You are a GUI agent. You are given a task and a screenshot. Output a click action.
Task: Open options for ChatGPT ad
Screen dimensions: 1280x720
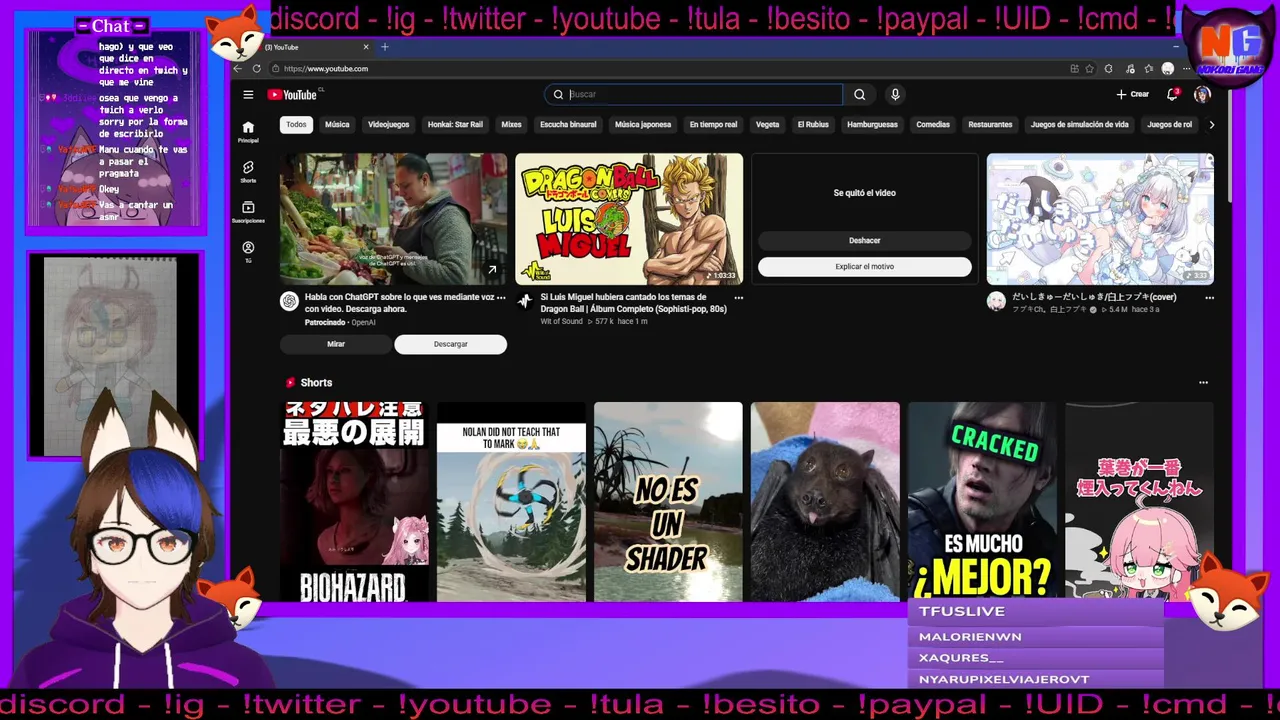coord(501,298)
